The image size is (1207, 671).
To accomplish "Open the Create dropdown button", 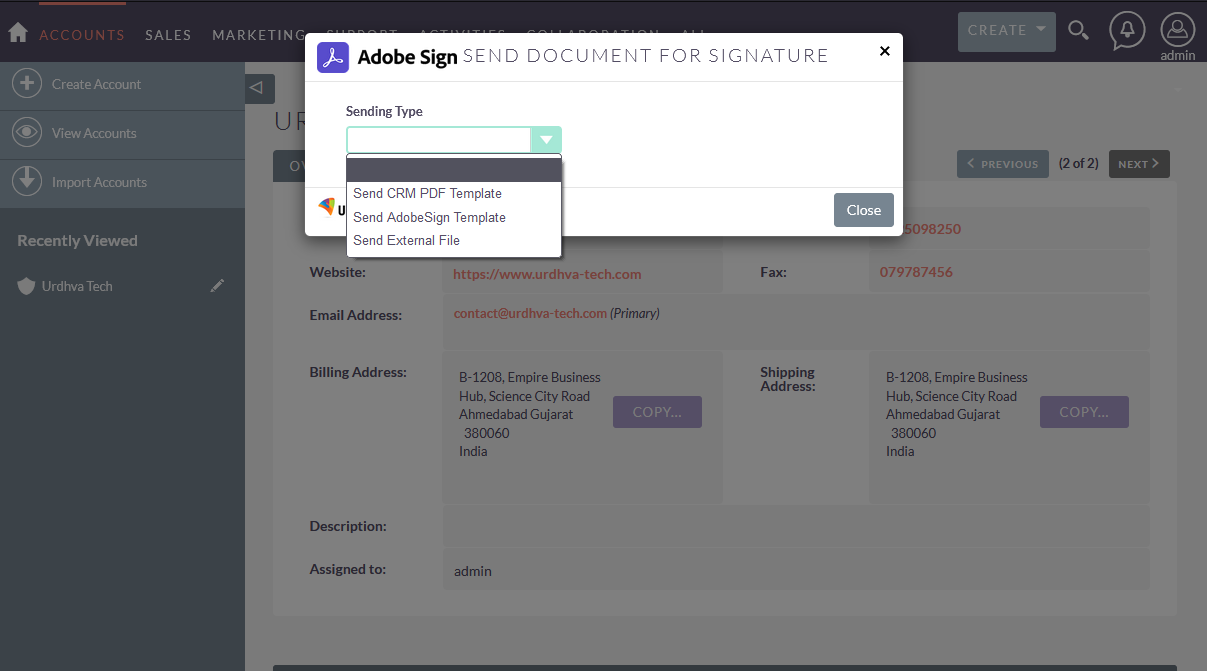I will coord(1005,31).
